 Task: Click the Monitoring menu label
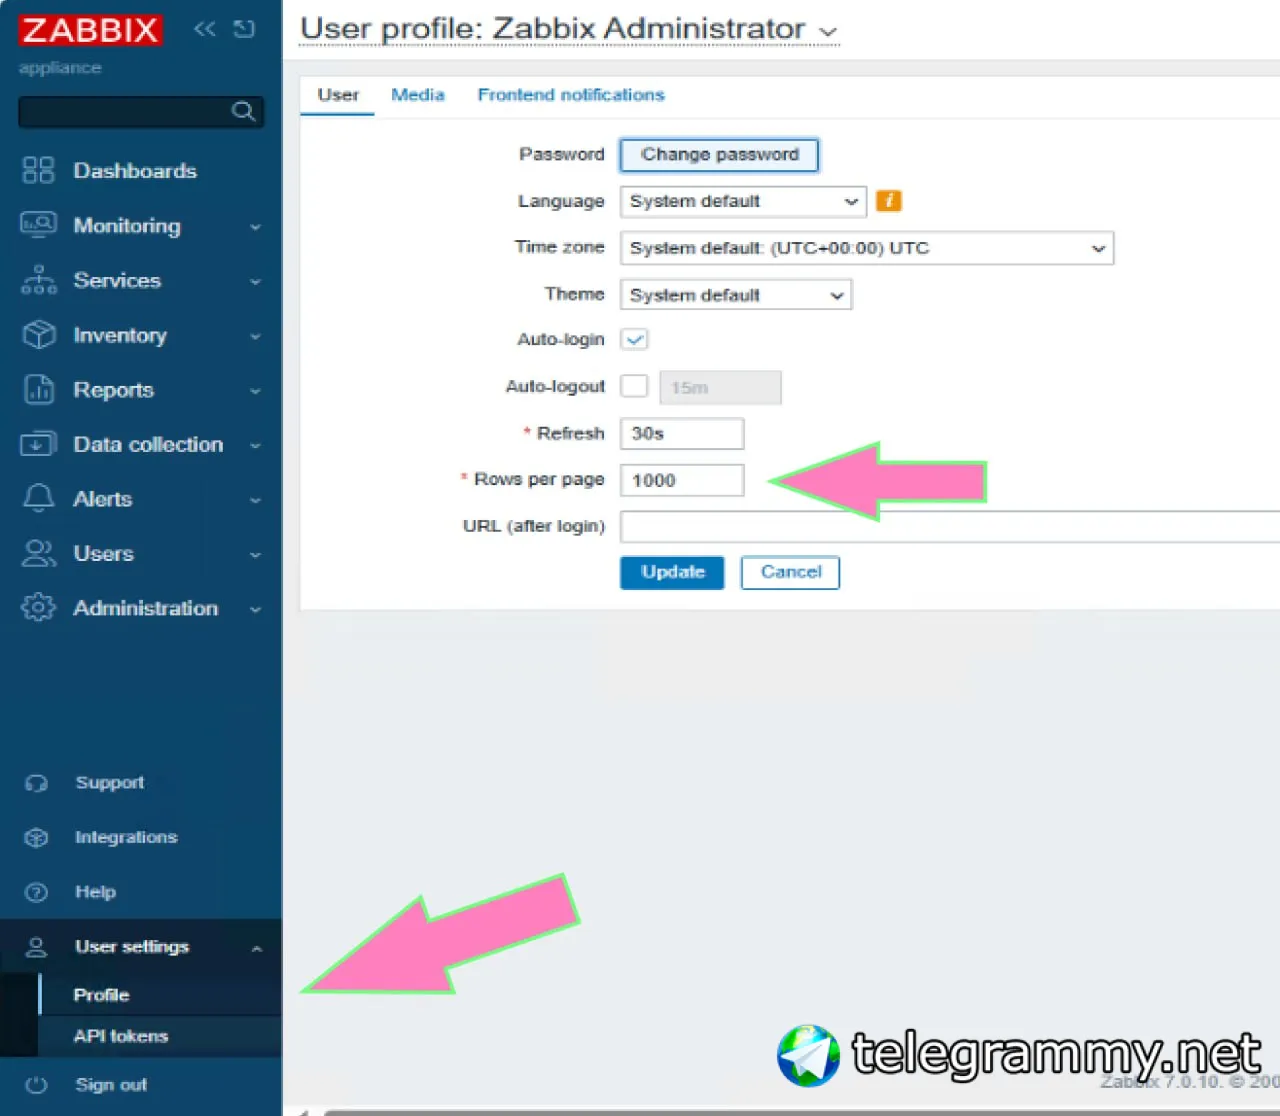pyautogui.click(x=127, y=226)
